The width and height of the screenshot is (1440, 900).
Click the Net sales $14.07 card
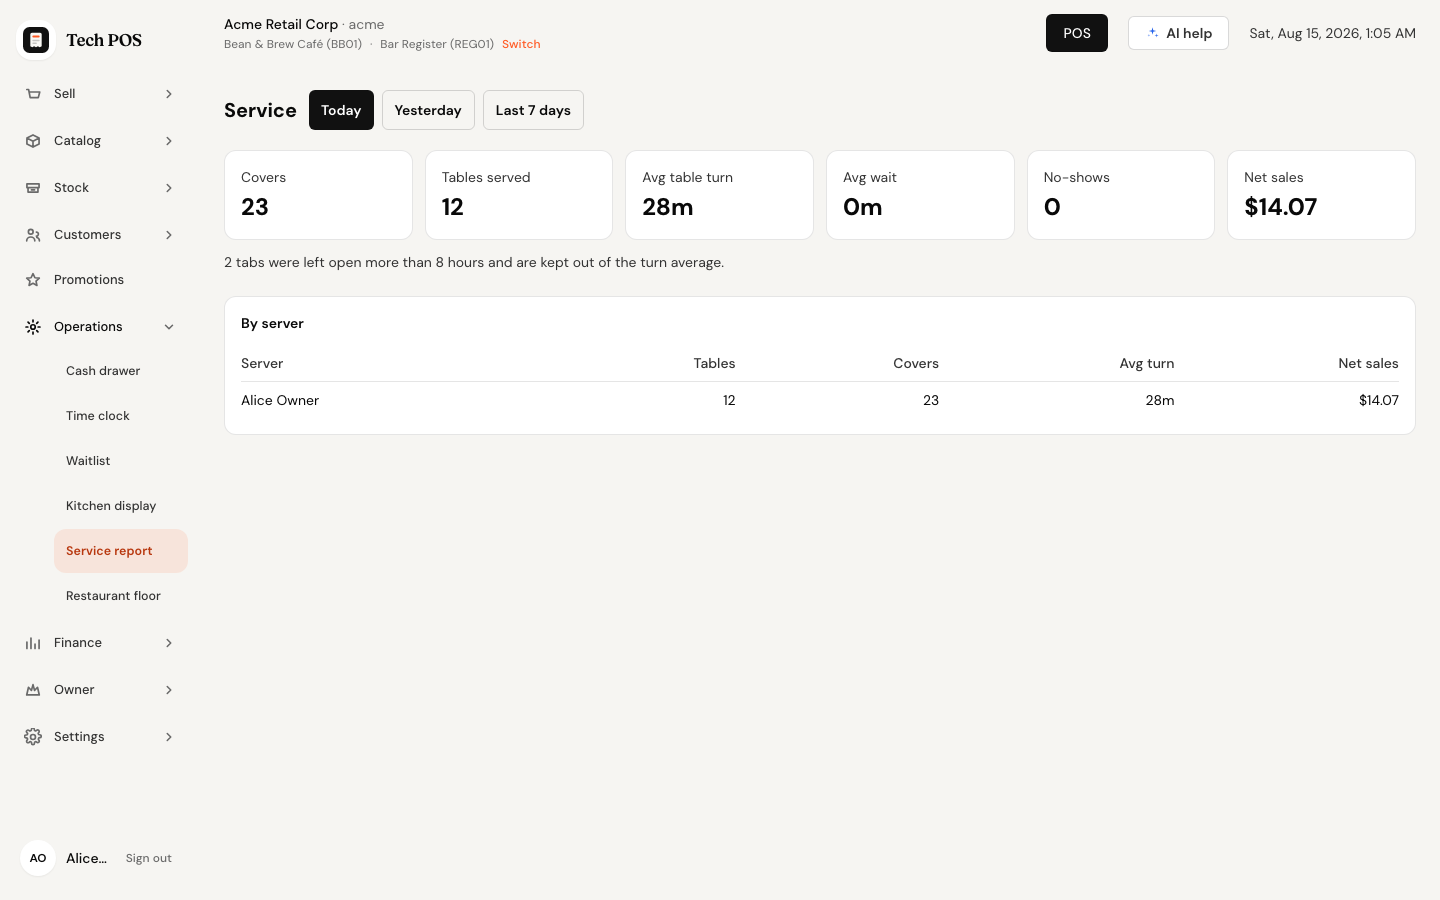(1321, 195)
